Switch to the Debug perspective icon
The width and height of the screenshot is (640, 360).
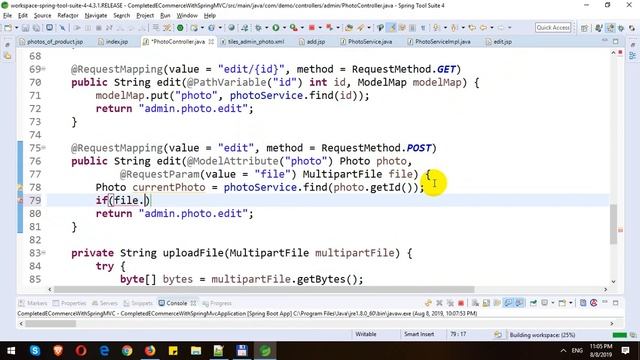621,28
